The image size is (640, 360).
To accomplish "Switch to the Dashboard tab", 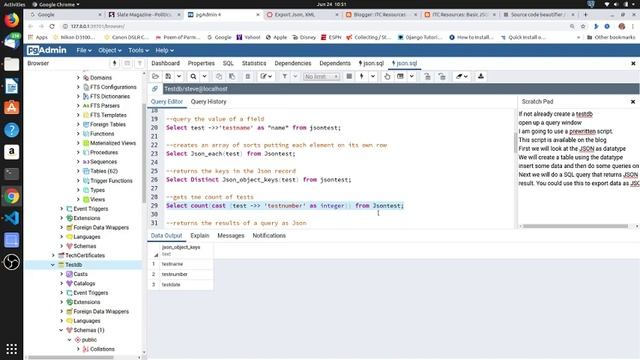I will pos(165,63).
